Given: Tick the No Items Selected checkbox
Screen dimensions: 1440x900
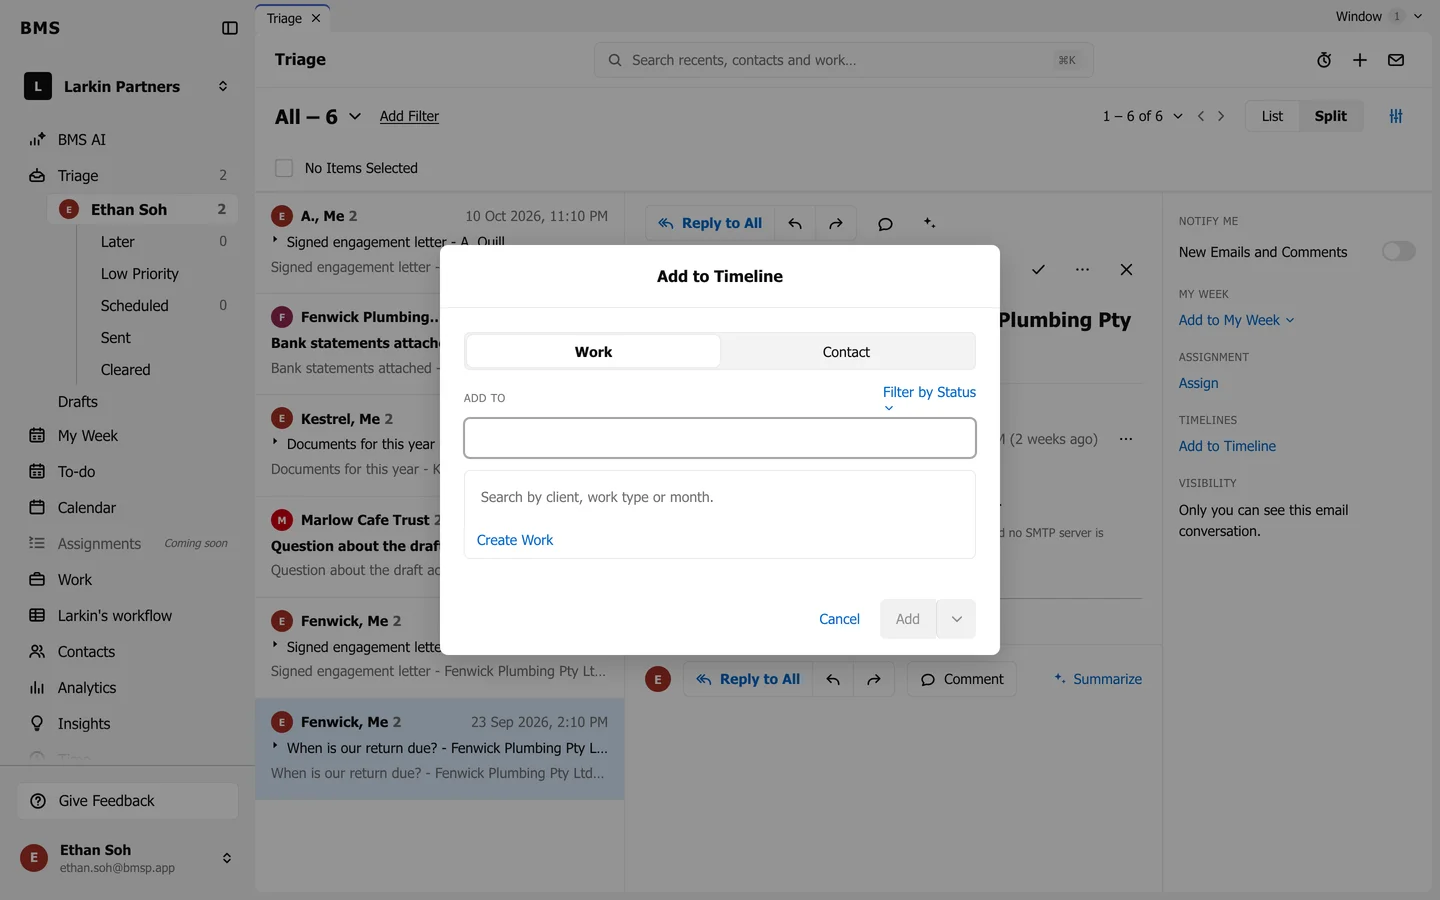Looking at the screenshot, I should click(x=284, y=168).
